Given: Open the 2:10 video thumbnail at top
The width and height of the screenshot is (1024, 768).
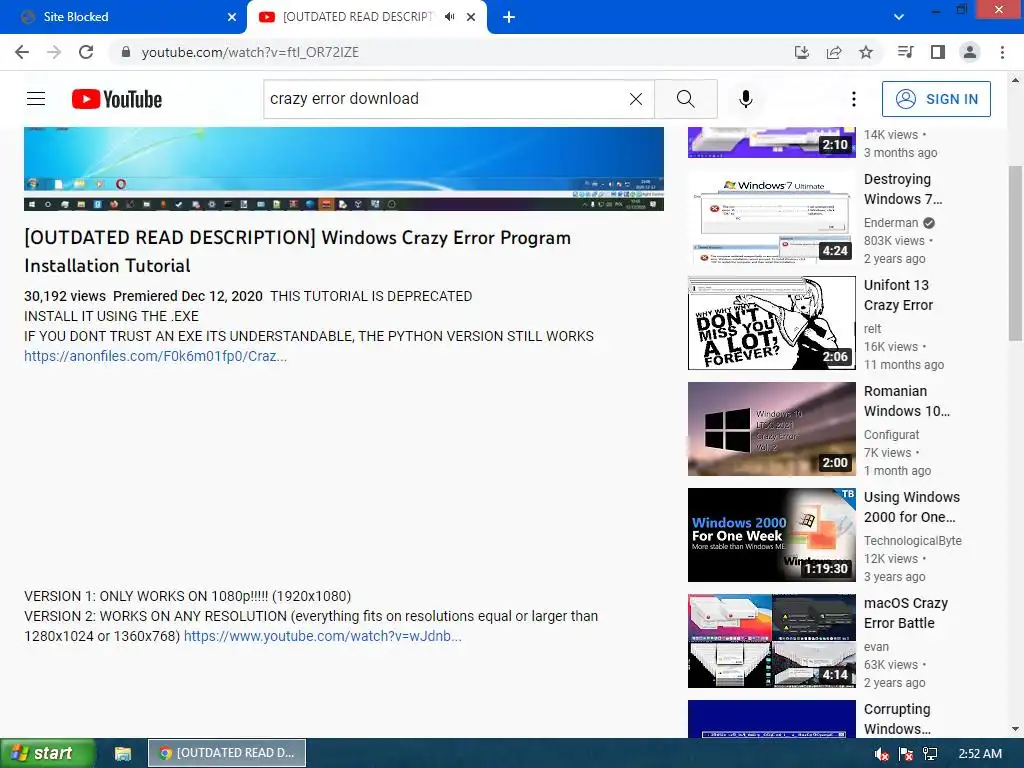Looking at the screenshot, I should pyautogui.click(x=771, y=142).
